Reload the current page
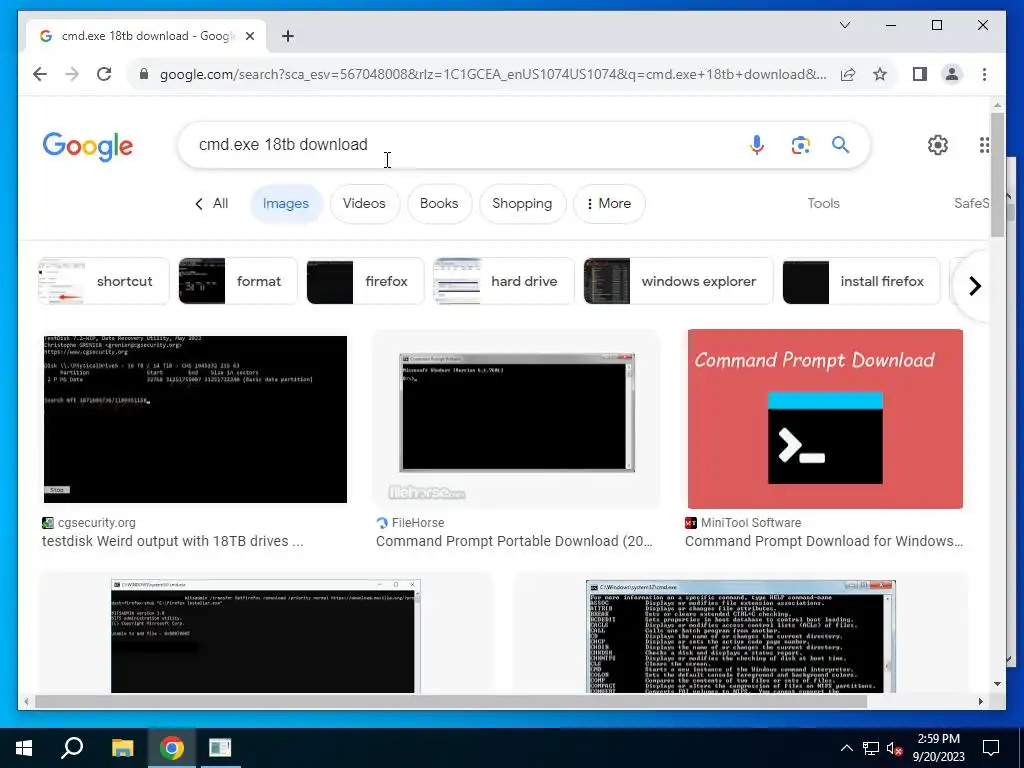This screenshot has width=1024, height=768. (x=104, y=74)
